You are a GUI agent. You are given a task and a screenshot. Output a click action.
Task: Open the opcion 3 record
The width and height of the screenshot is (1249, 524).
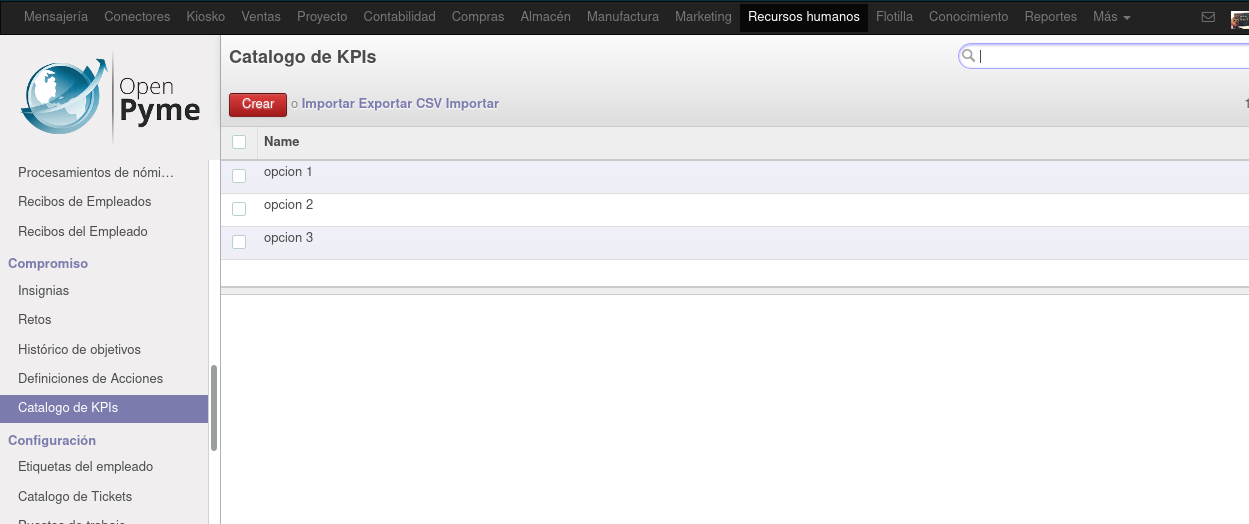pos(734,242)
